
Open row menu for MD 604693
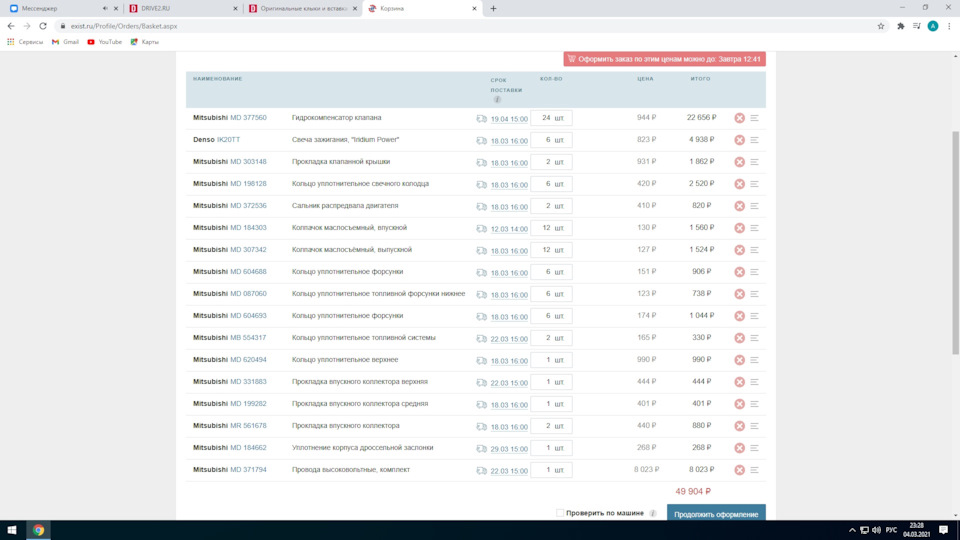click(x=754, y=316)
